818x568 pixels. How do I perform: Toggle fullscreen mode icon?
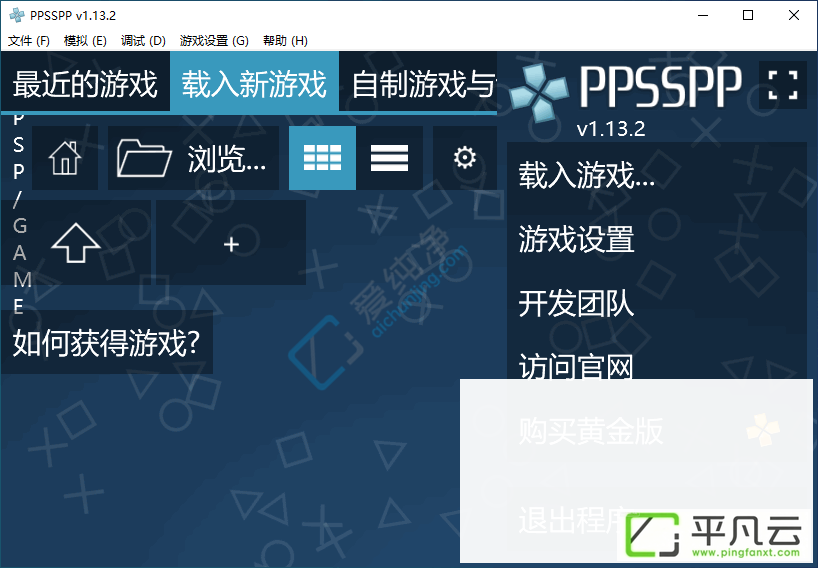coord(783,84)
